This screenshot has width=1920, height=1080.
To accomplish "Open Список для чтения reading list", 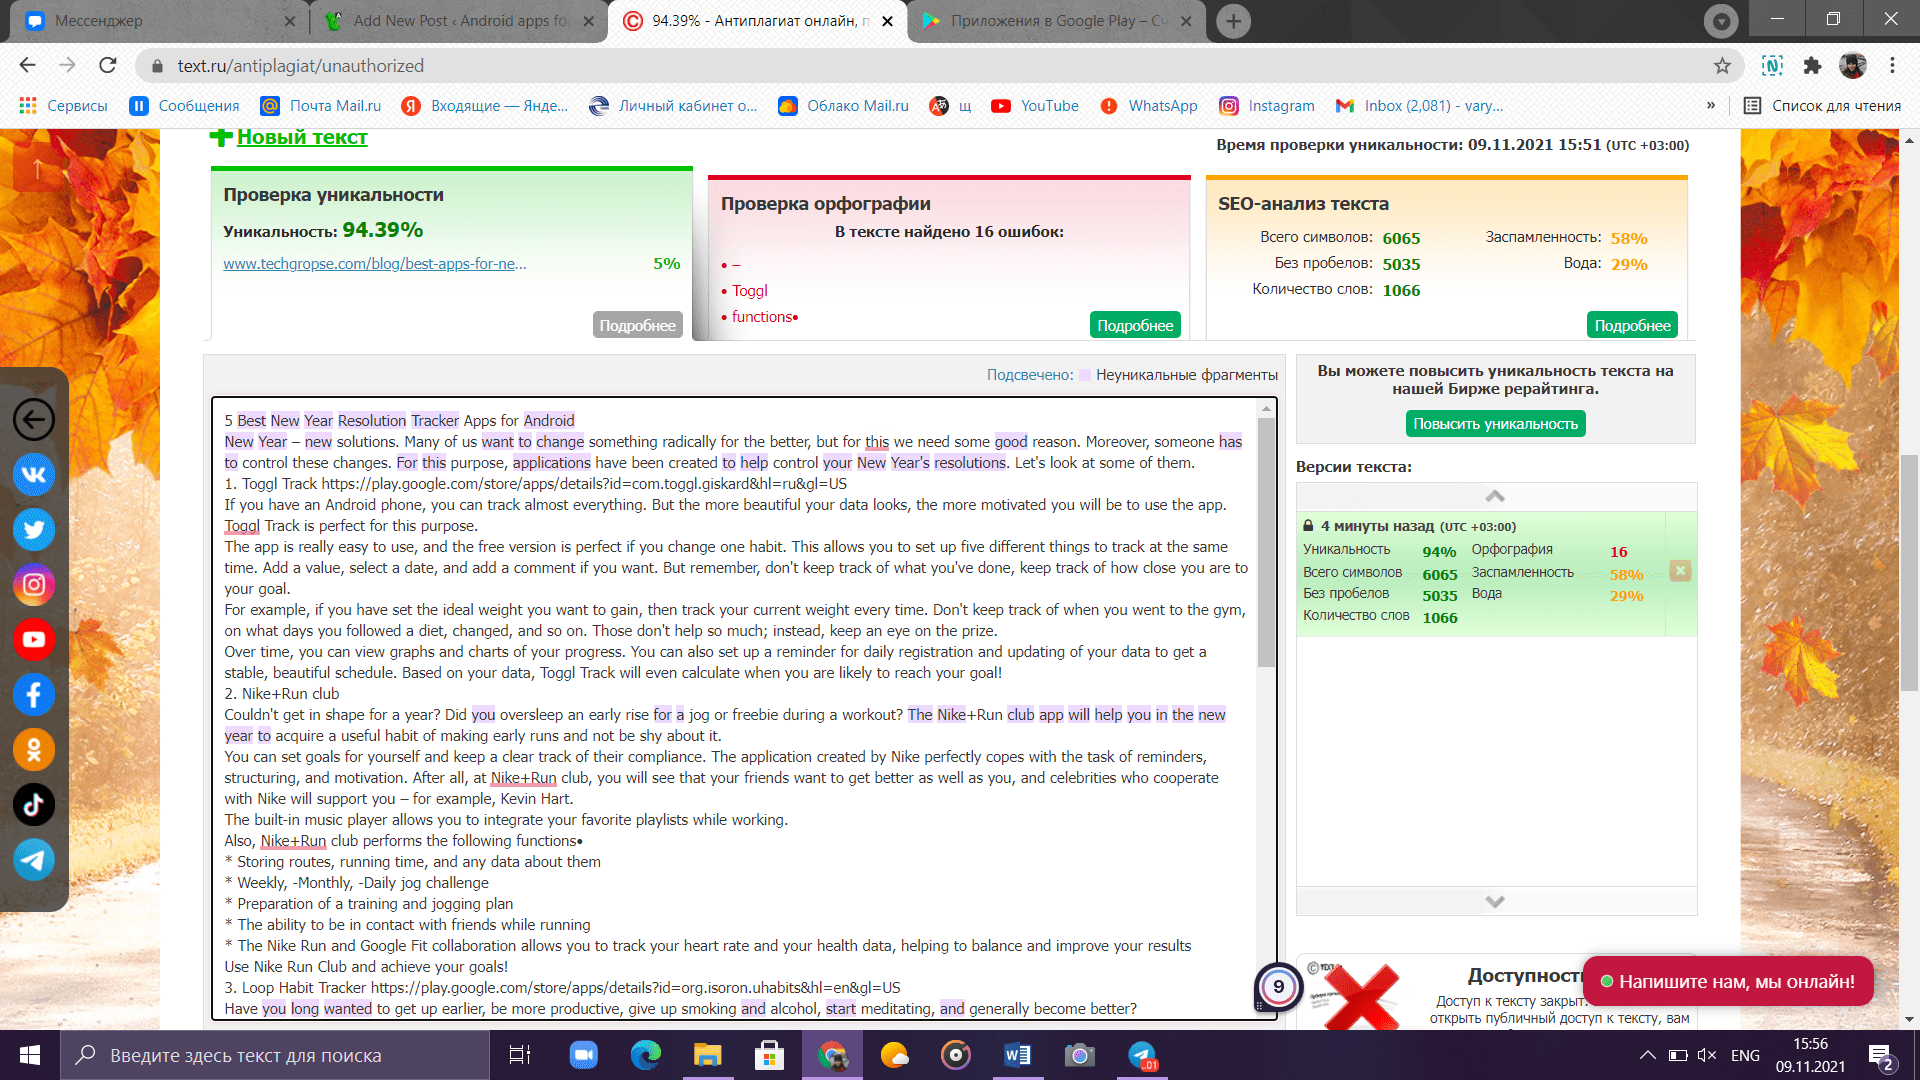I will pos(1822,106).
